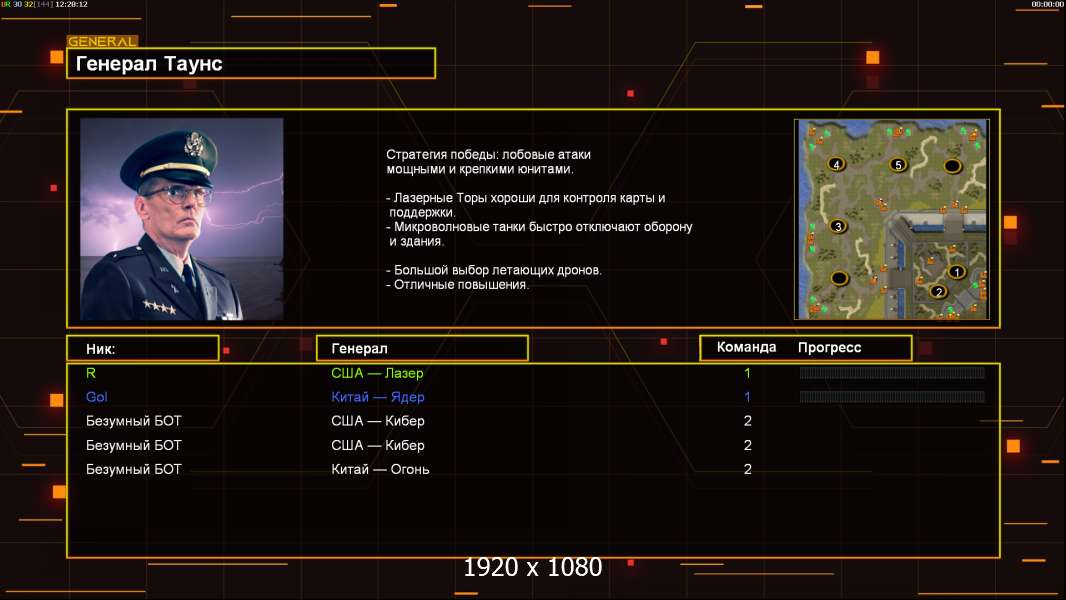1066x600 pixels.
Task: Click player R's loading progress bar
Action: tap(892, 372)
